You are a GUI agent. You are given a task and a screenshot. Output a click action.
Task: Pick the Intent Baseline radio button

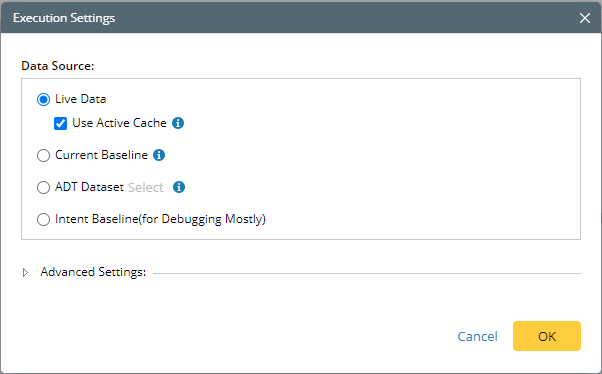(x=43, y=220)
